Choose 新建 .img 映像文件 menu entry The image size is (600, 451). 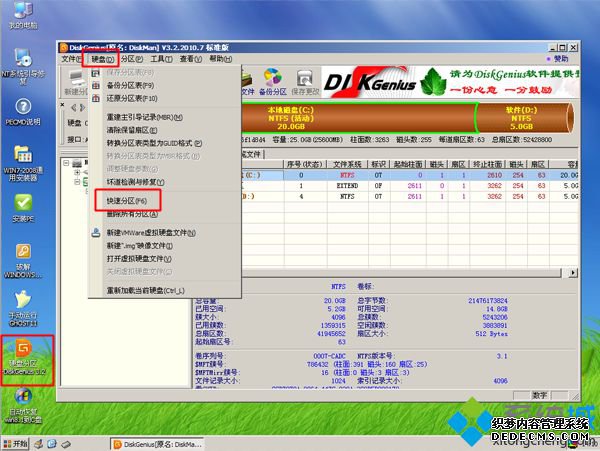pos(165,246)
